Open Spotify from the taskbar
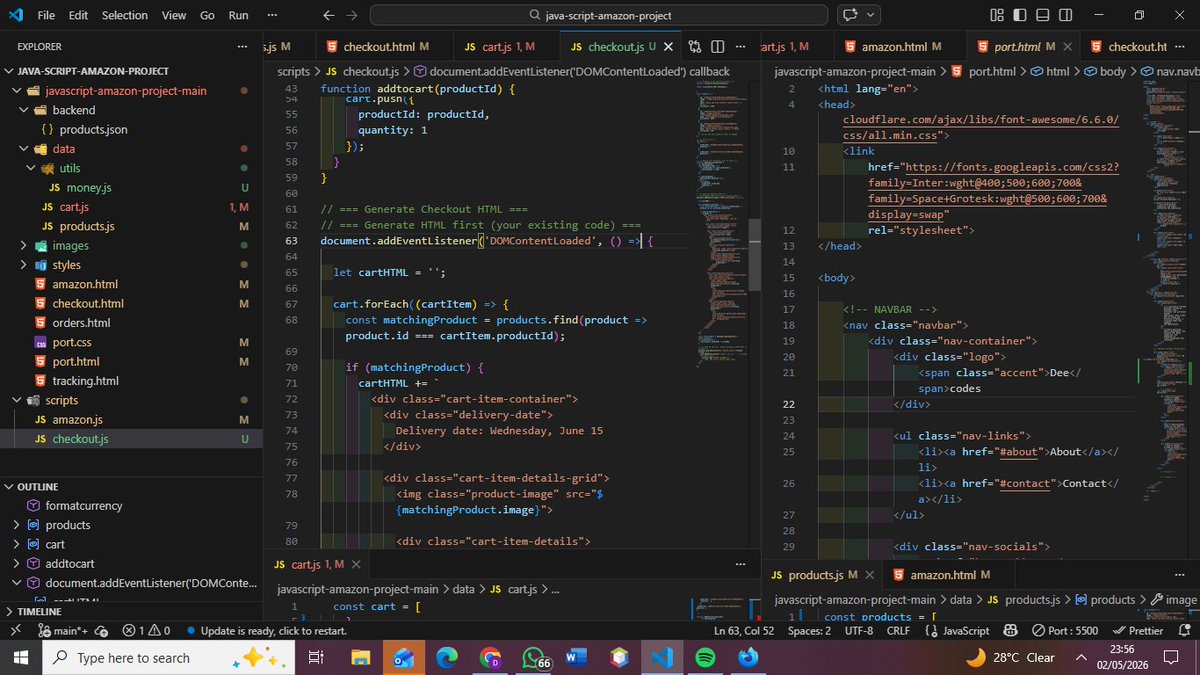This screenshot has width=1200, height=675. (704, 657)
